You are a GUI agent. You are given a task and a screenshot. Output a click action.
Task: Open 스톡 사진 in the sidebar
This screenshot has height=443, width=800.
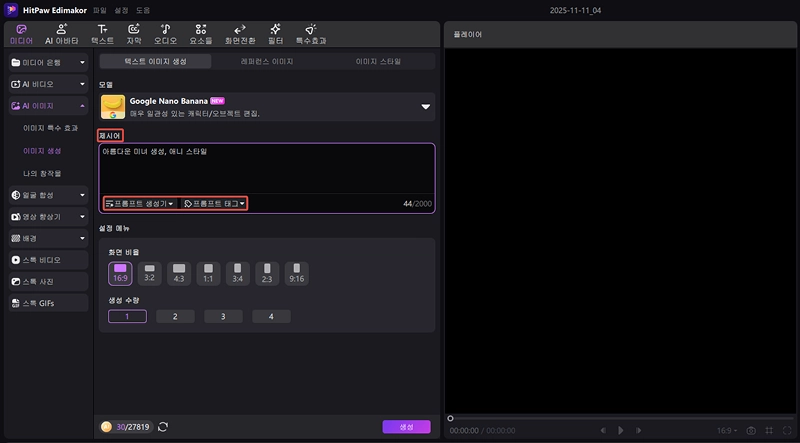48,281
